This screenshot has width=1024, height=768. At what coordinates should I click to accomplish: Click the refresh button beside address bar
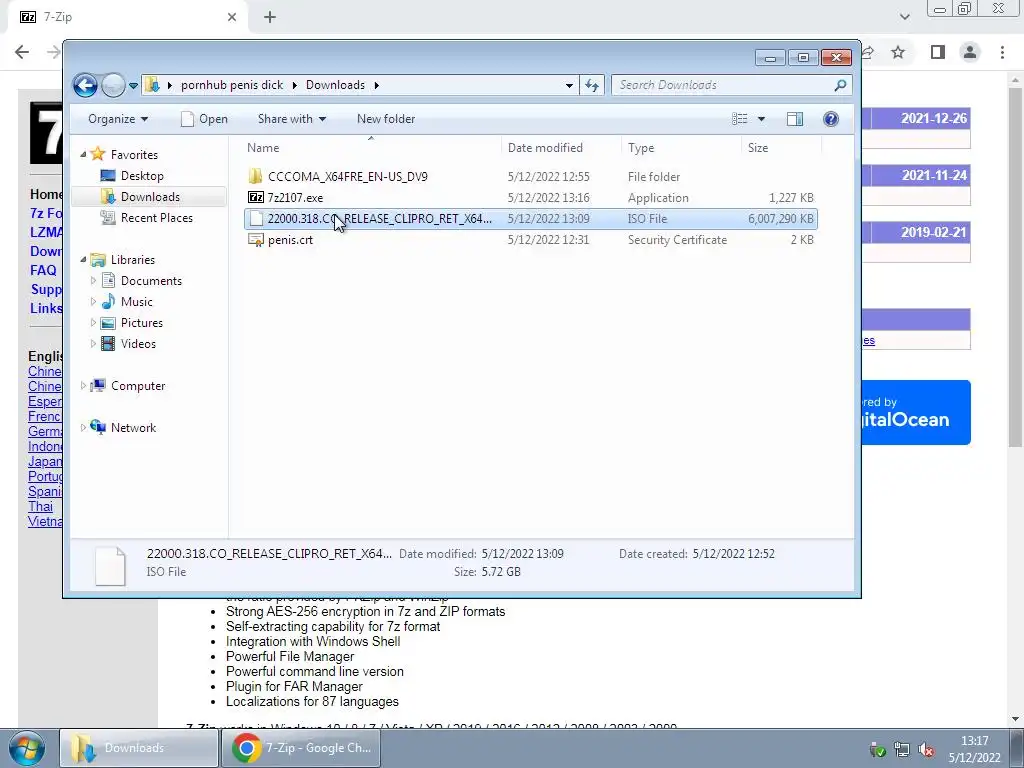592,85
